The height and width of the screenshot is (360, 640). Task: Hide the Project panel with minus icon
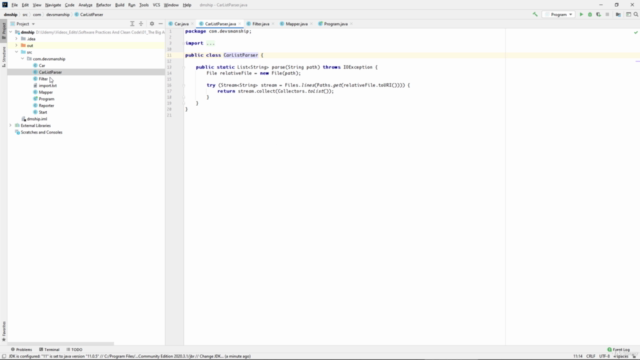pyautogui.click(x=160, y=24)
